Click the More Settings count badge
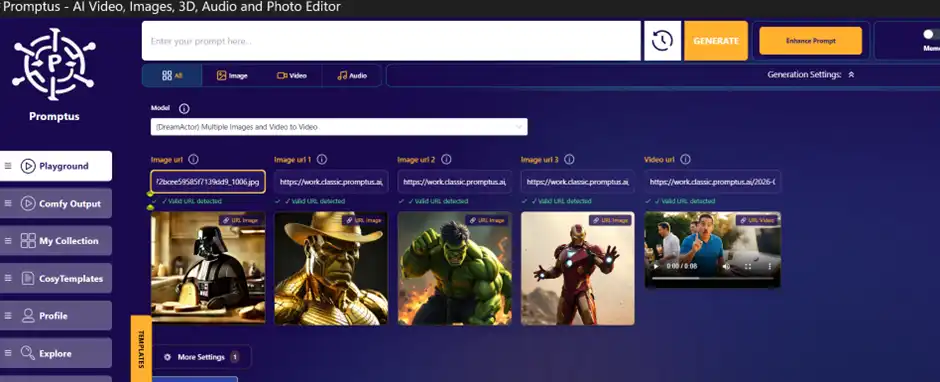The width and height of the screenshot is (940, 382). (234, 357)
